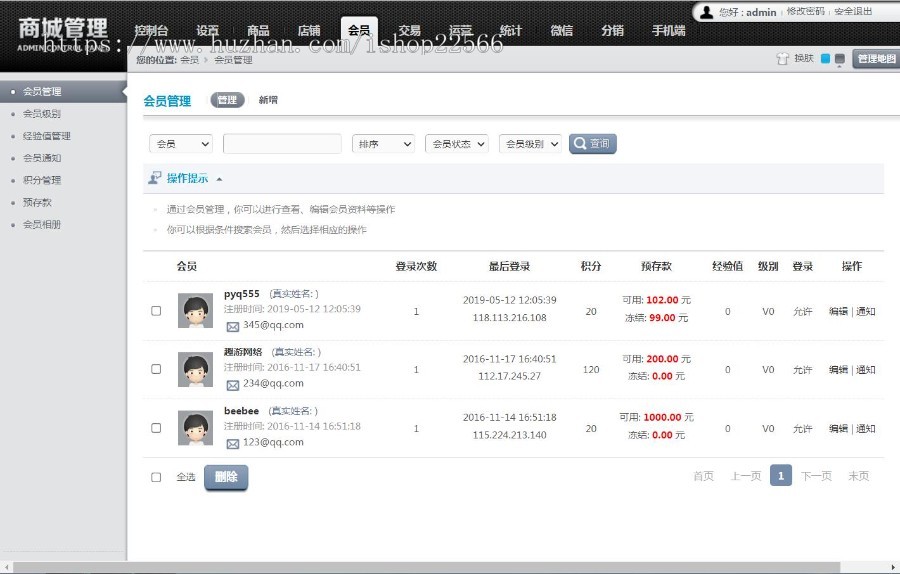Click the email icon beside 123@qq.com
This screenshot has height=574, width=900.
232,443
